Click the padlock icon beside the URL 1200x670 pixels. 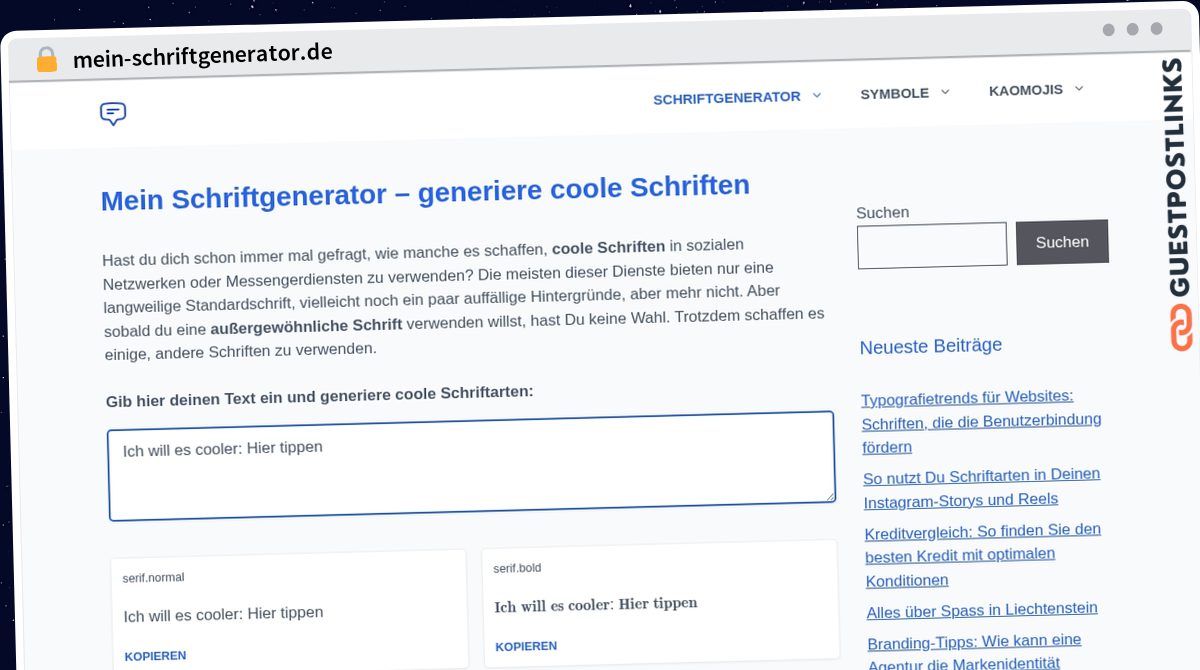[x=46, y=60]
